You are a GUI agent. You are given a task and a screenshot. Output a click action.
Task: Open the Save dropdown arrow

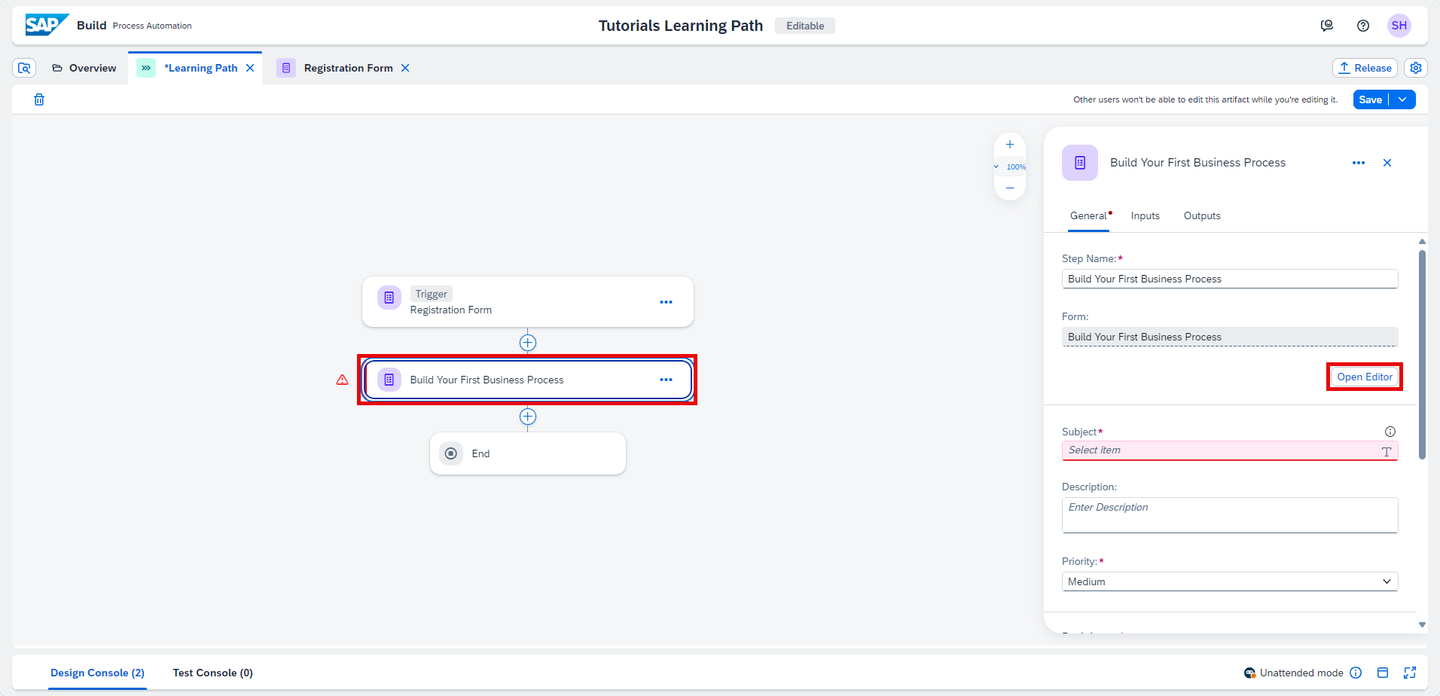click(1403, 99)
